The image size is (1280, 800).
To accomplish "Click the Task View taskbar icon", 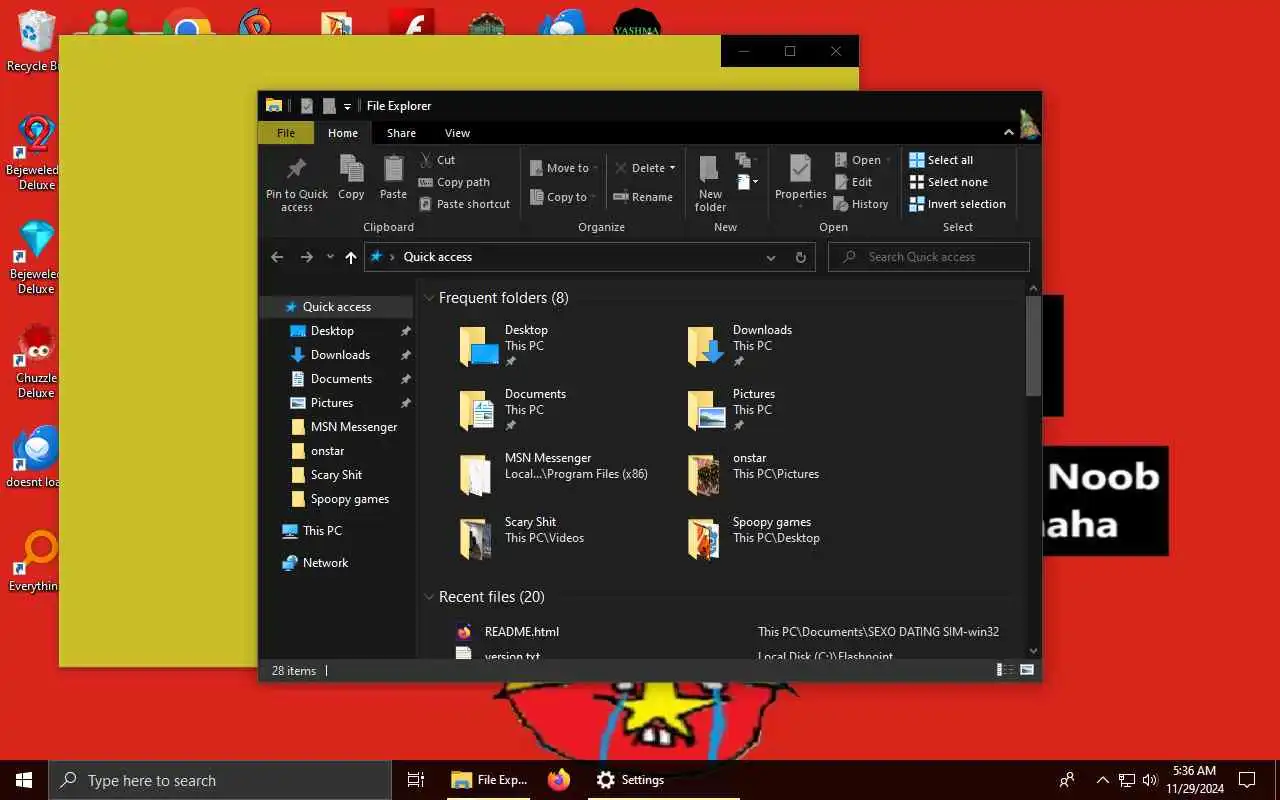I will (416, 780).
